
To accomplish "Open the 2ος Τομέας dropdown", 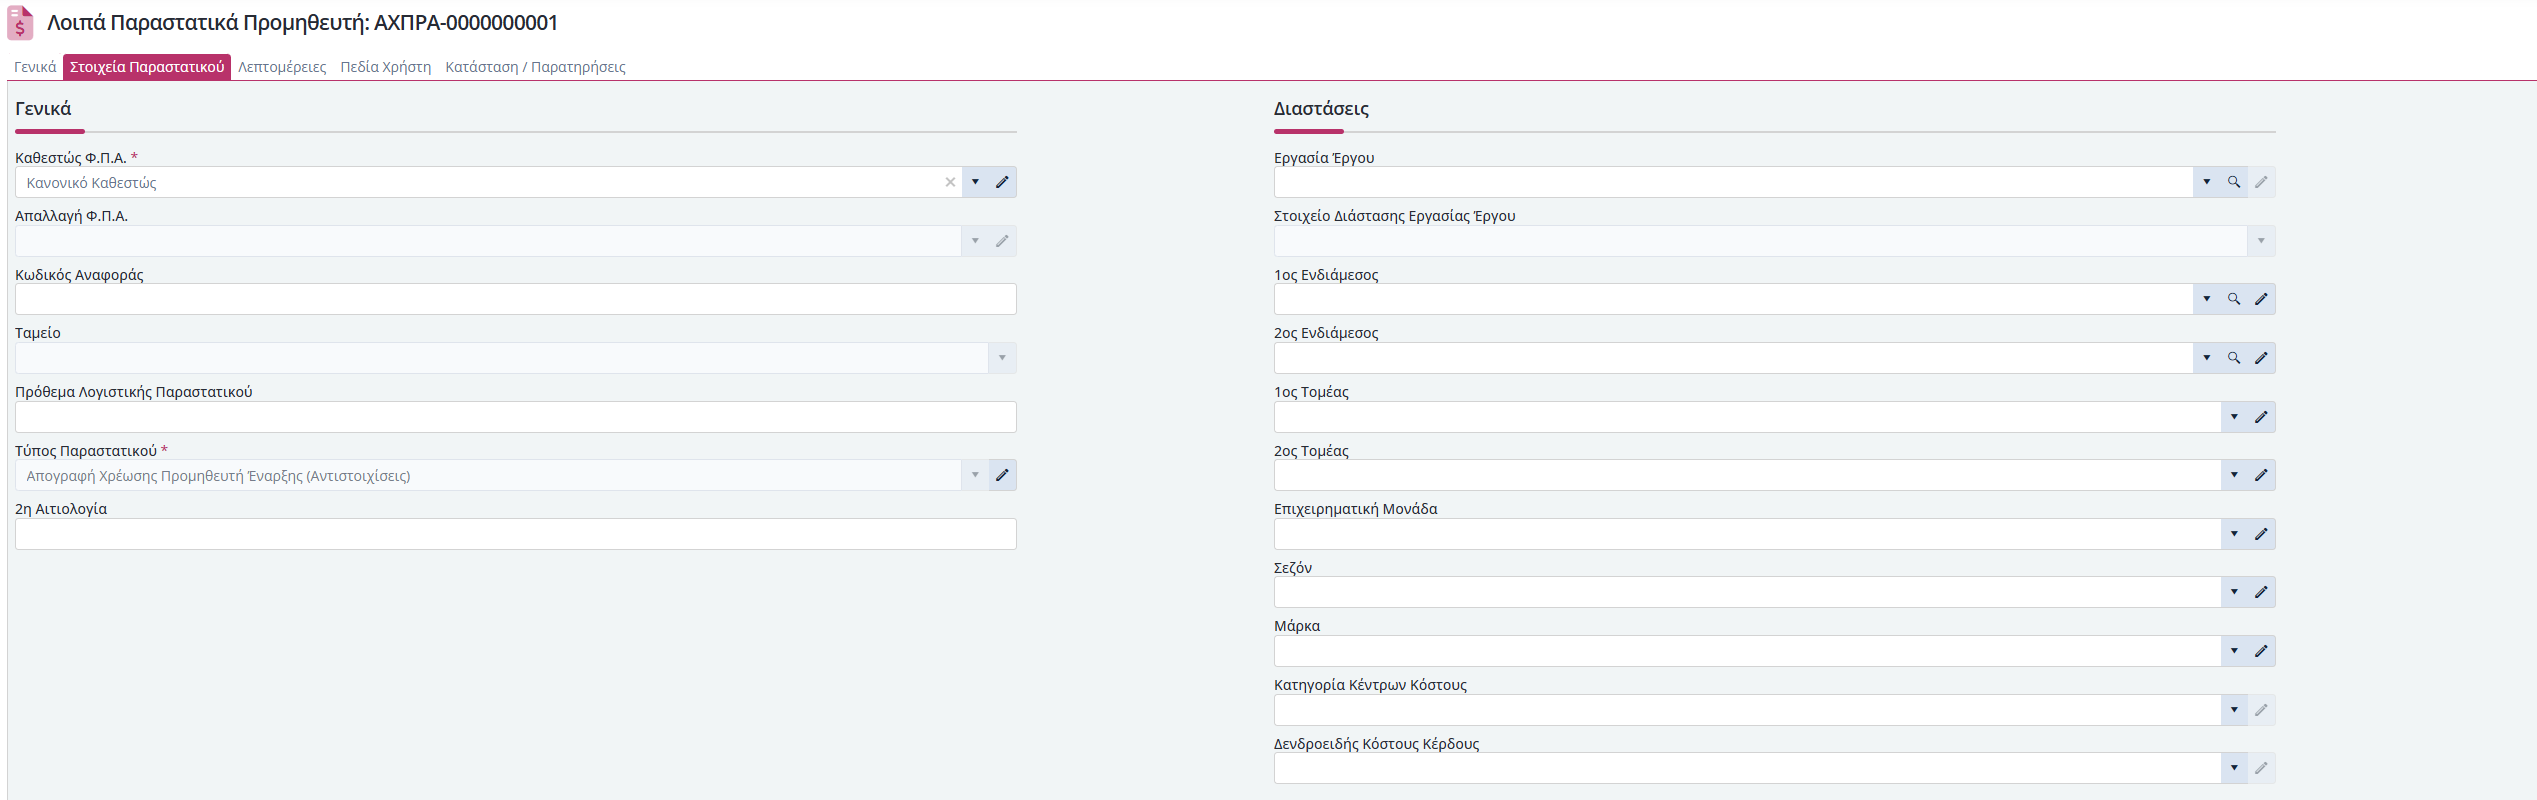I will (2234, 475).
